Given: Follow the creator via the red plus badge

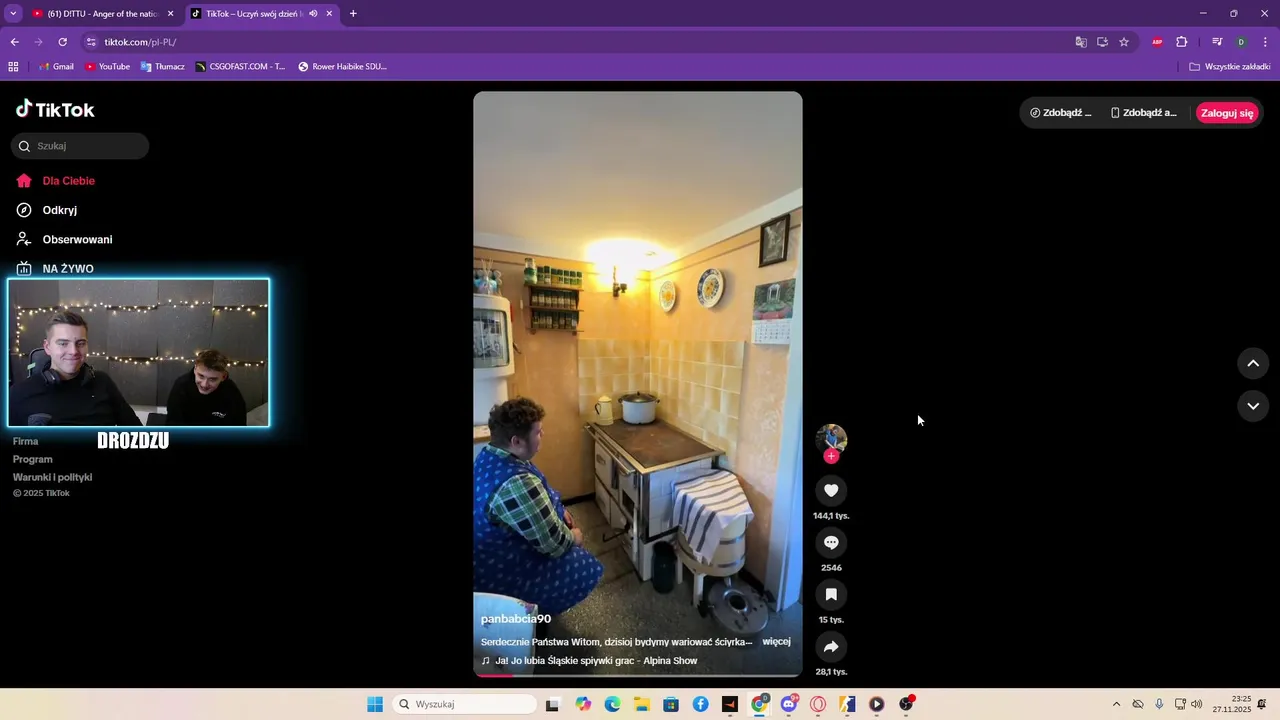Looking at the screenshot, I should click(x=831, y=456).
